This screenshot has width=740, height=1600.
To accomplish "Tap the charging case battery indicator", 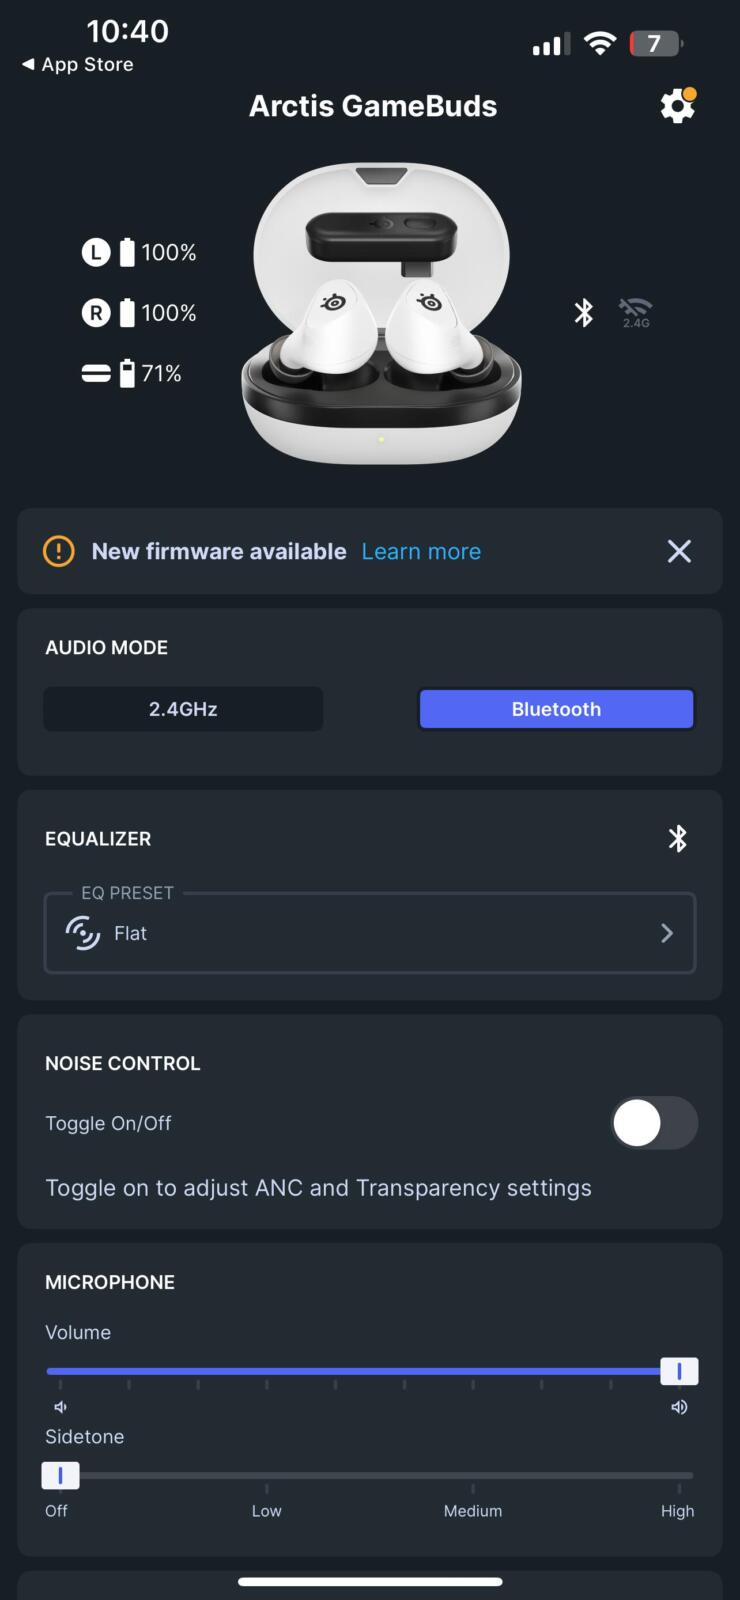I will pyautogui.click(x=132, y=373).
